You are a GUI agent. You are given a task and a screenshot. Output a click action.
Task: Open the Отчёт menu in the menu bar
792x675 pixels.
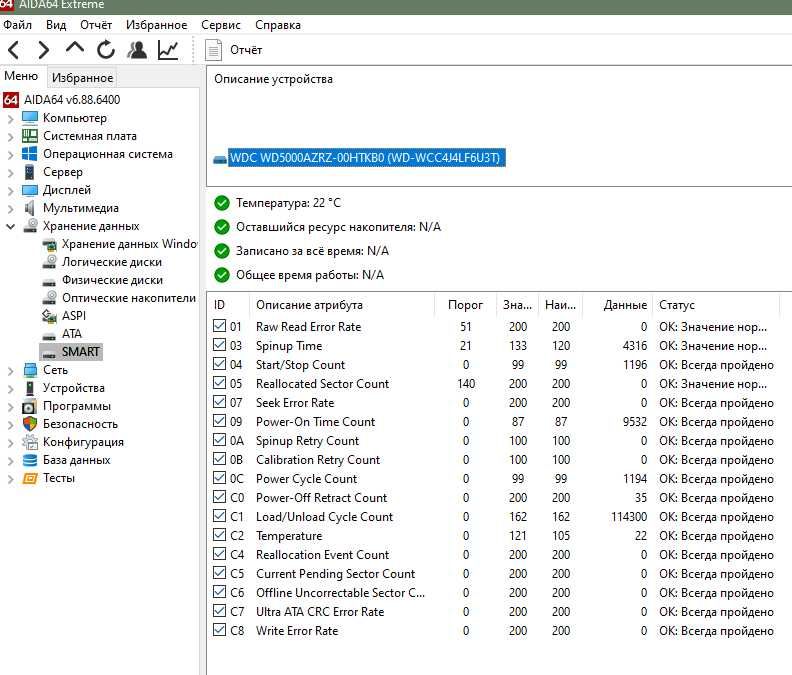coord(96,25)
